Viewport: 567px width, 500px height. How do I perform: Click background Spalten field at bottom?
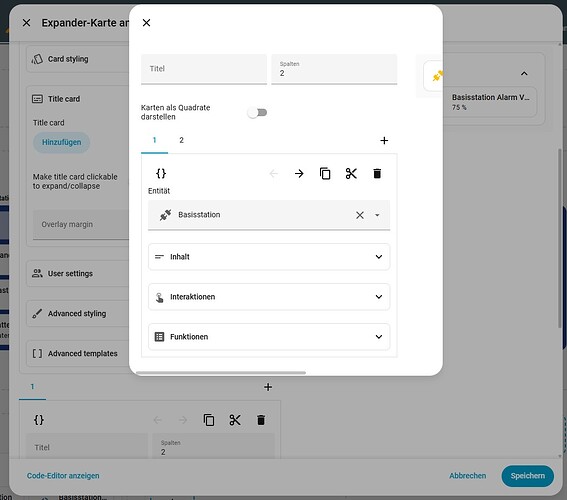coord(213,446)
